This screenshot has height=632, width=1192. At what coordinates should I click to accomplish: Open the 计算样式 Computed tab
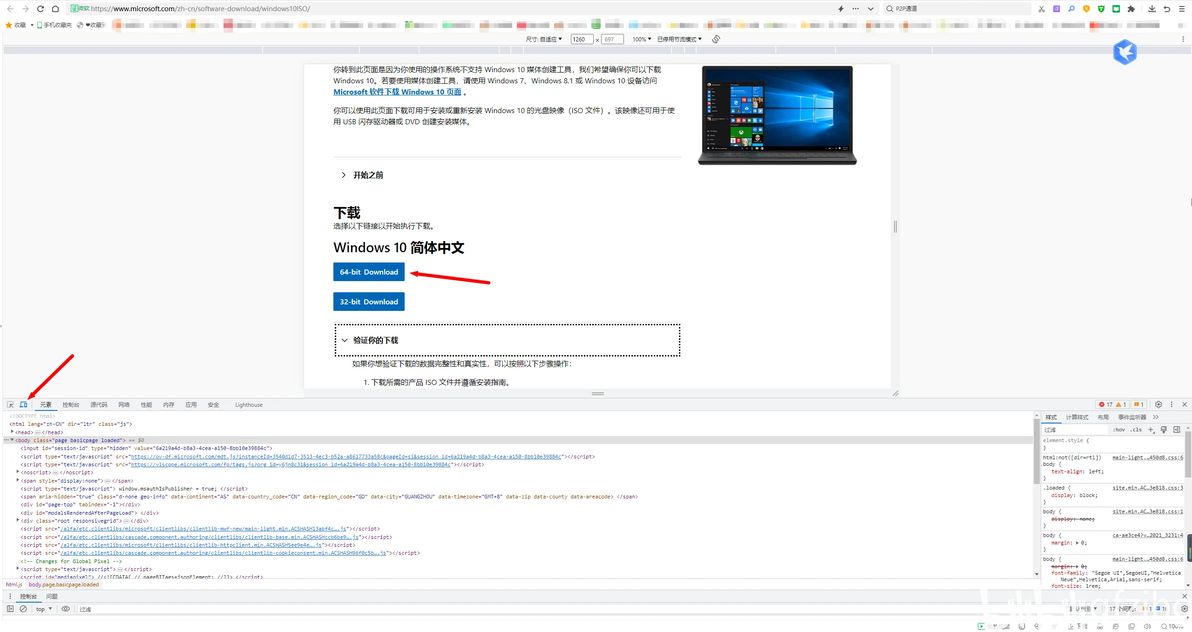coord(1077,417)
